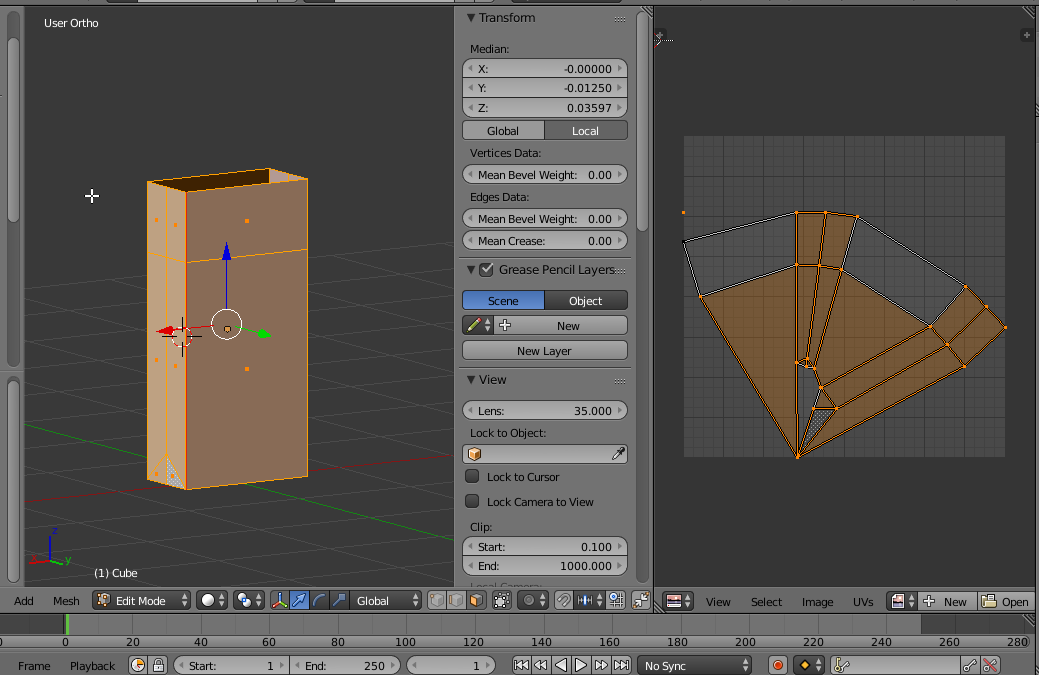1039x675 pixels.
Task: Select Scene grease pencil source
Action: (503, 301)
